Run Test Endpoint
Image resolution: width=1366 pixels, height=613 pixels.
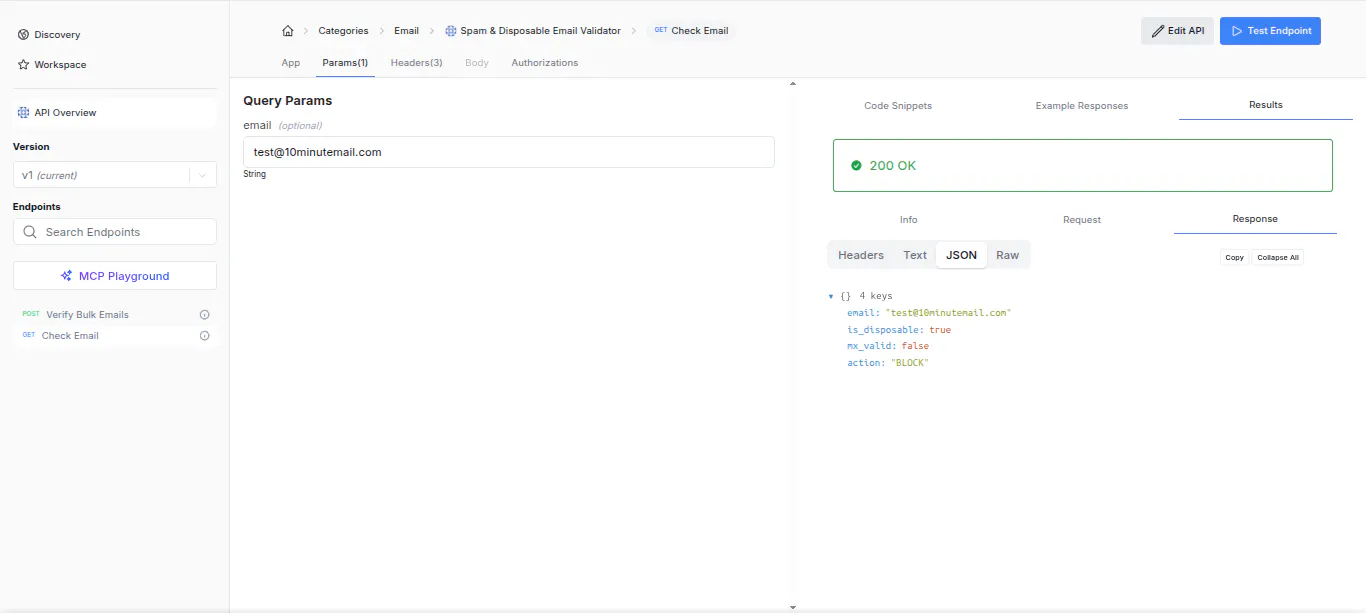pyautogui.click(x=1270, y=31)
